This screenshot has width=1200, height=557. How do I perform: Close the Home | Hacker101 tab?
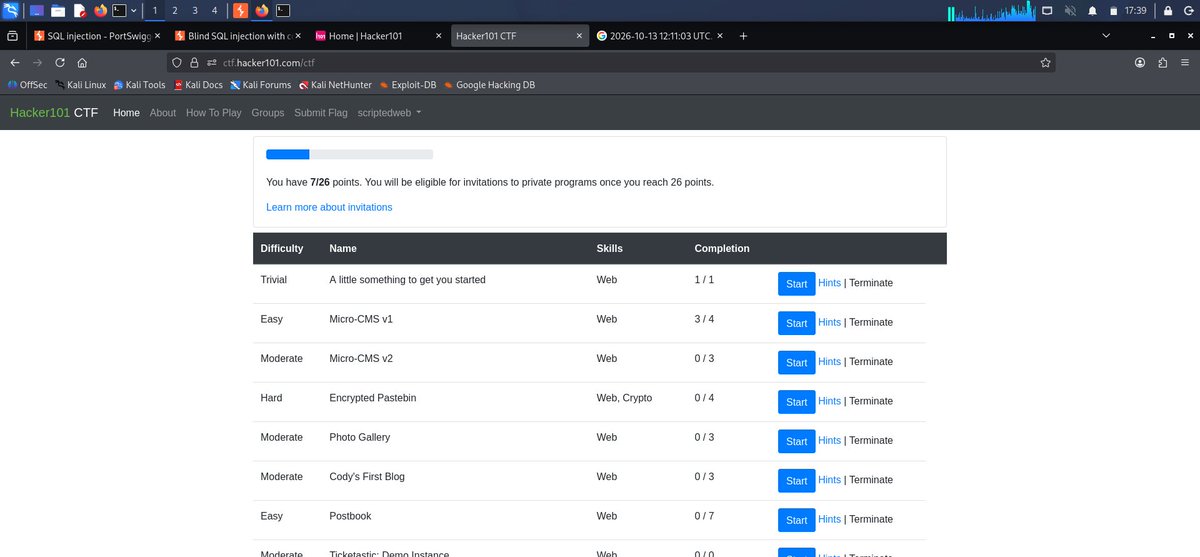(x=438, y=35)
